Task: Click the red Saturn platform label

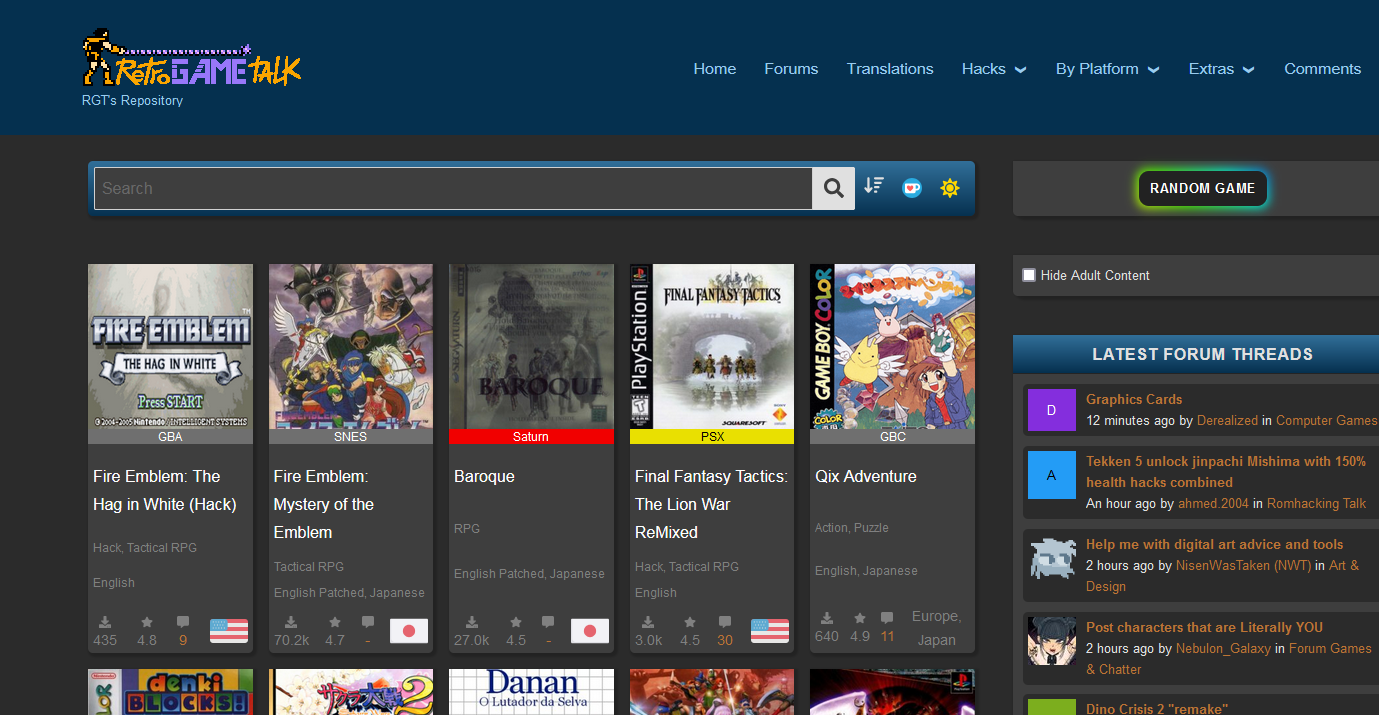Action: [531, 437]
